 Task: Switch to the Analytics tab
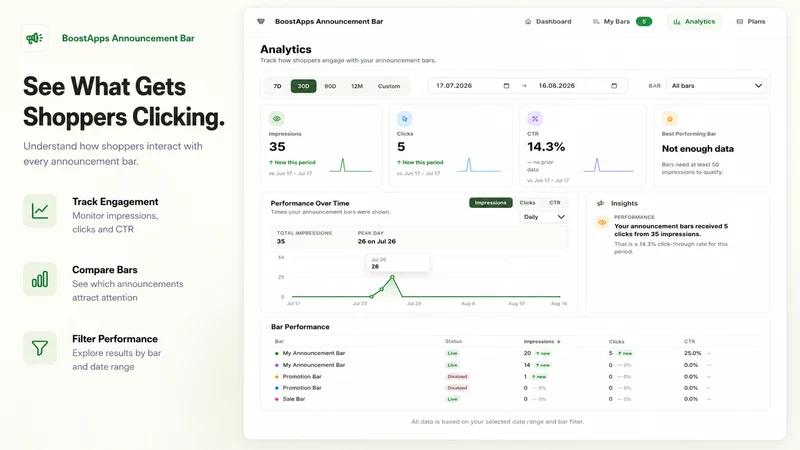[694, 21]
